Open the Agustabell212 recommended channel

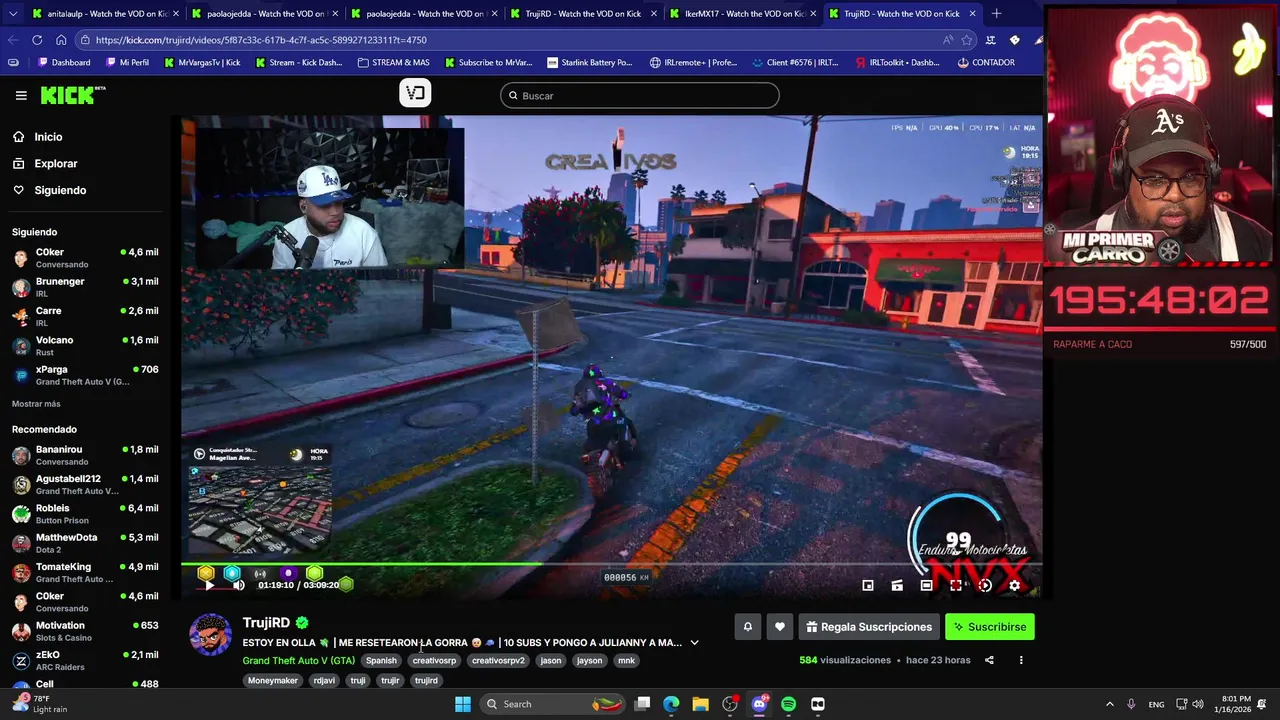(x=85, y=484)
